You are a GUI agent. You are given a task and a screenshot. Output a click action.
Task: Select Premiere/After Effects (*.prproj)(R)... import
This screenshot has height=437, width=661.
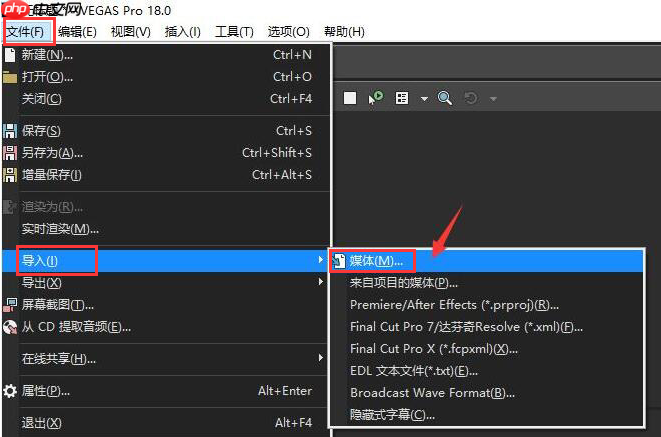click(x=487, y=305)
